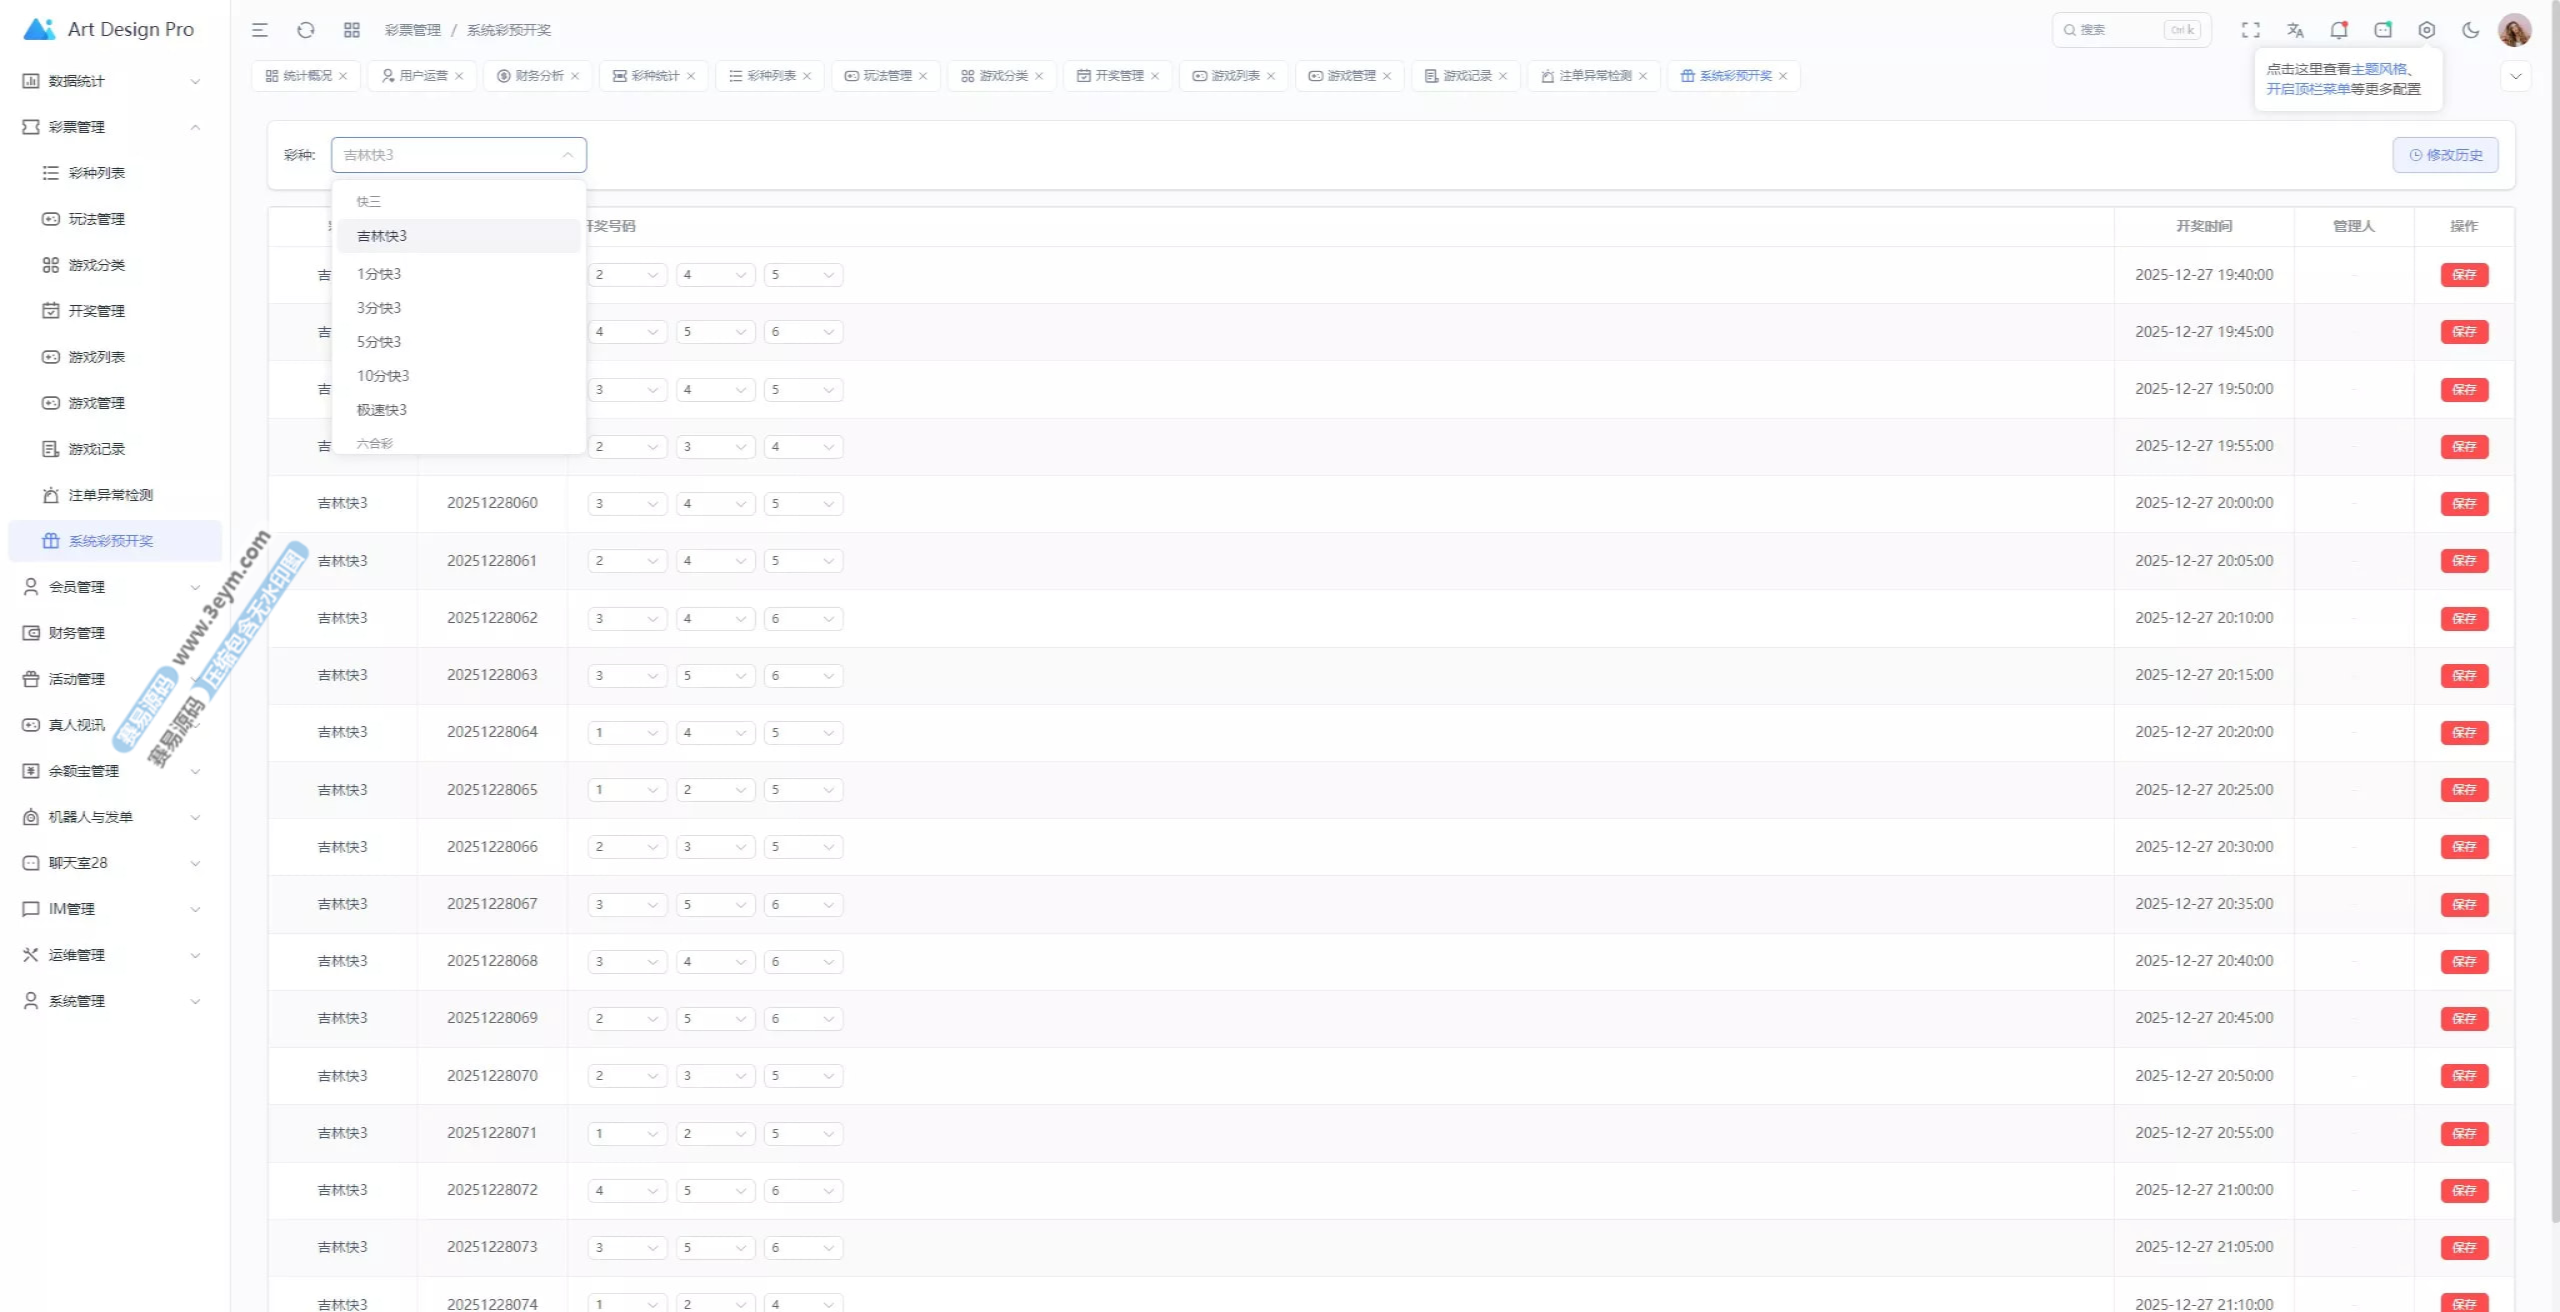This screenshot has height=1312, width=2560.
Task: Toggle dark mode moon icon
Action: coord(2470,30)
